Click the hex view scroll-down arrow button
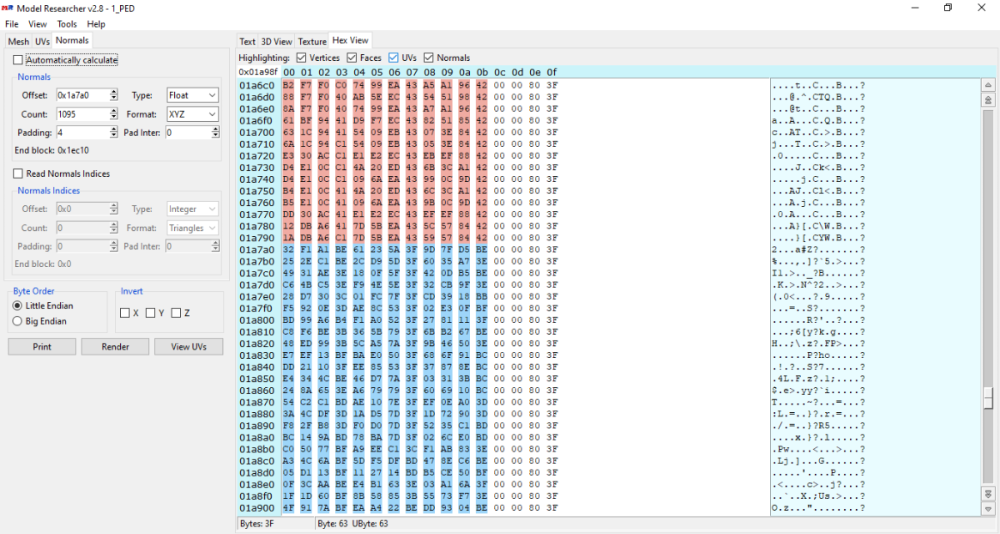The width and height of the screenshot is (1000, 534). pyautogui.click(x=988, y=508)
